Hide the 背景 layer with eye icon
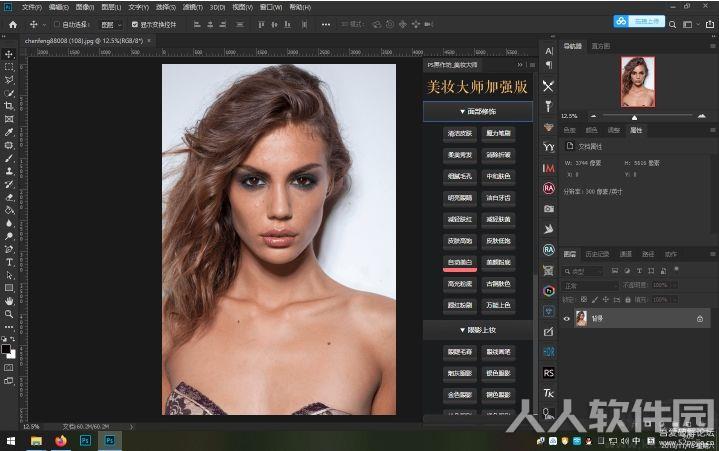Viewport: 719px width, 451px height. tap(567, 319)
